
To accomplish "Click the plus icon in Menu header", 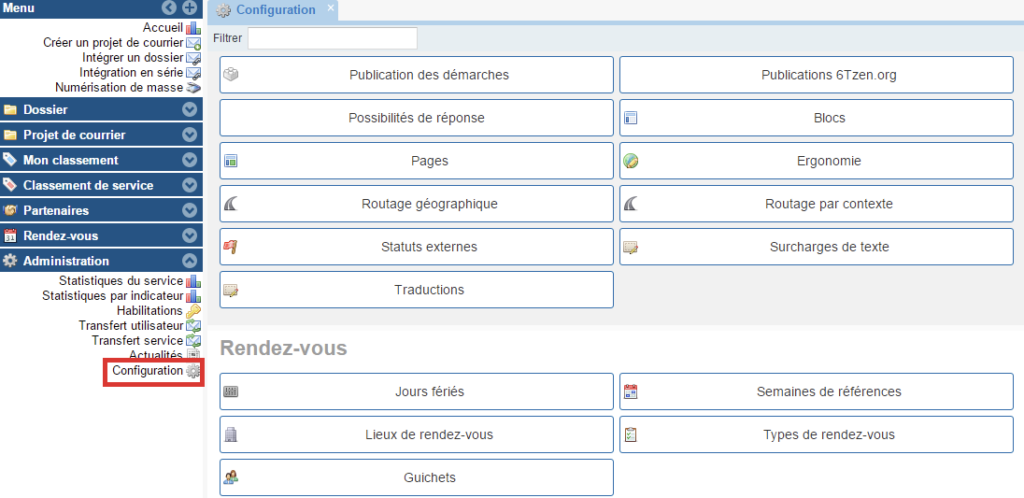I will (x=190, y=8).
